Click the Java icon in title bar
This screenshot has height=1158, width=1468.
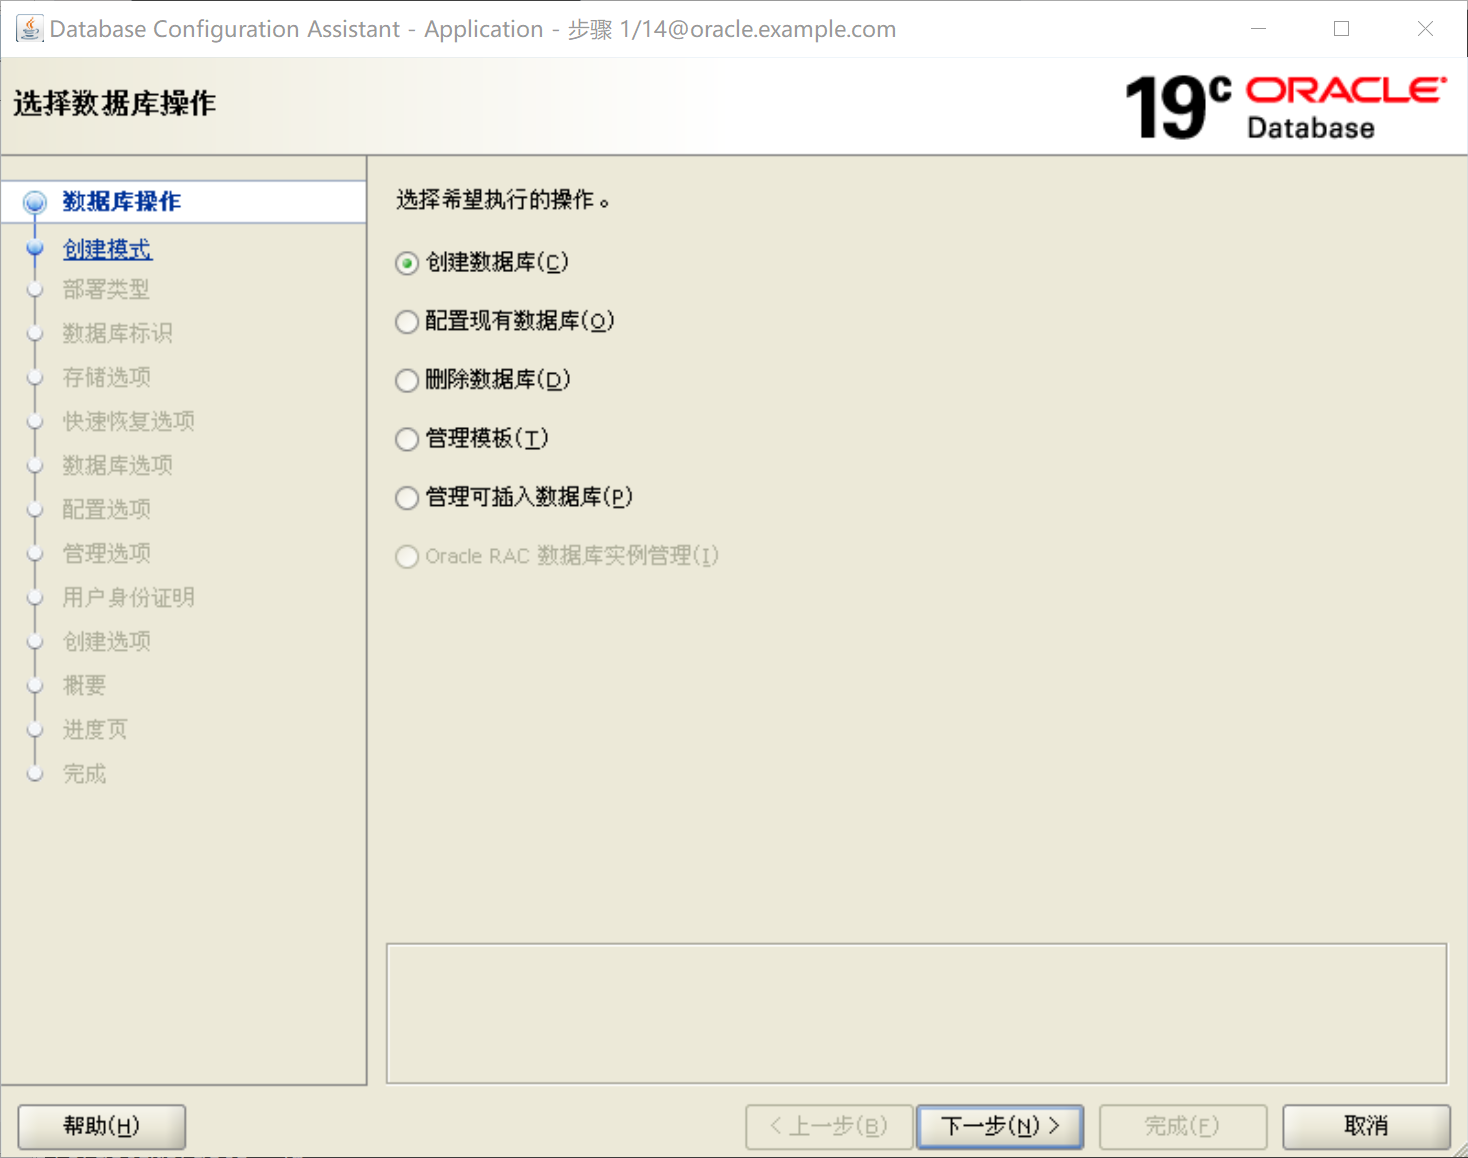click(29, 28)
